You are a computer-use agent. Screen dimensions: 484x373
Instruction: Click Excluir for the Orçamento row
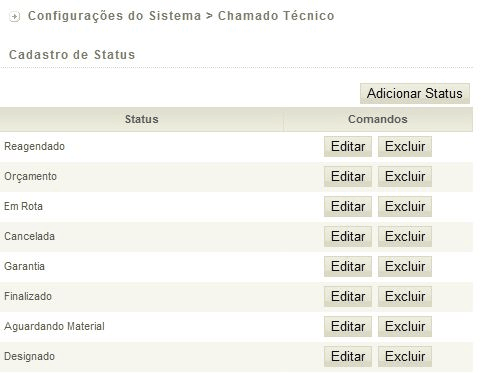point(405,176)
